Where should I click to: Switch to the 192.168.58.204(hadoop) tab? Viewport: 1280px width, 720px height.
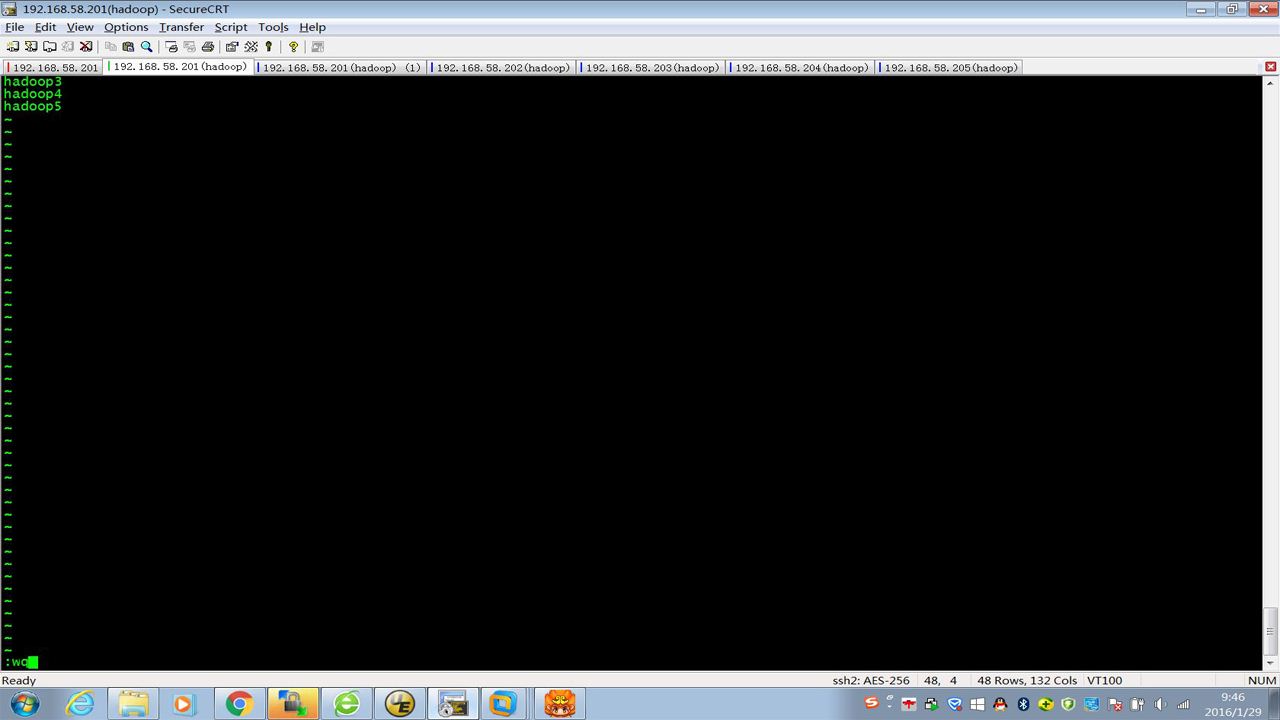pos(801,68)
